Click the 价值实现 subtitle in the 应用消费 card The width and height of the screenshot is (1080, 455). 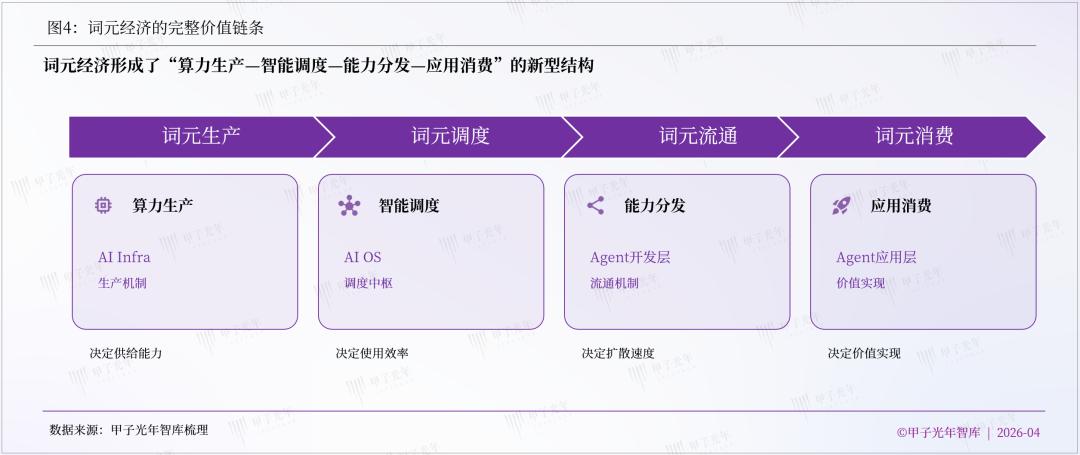(860, 283)
